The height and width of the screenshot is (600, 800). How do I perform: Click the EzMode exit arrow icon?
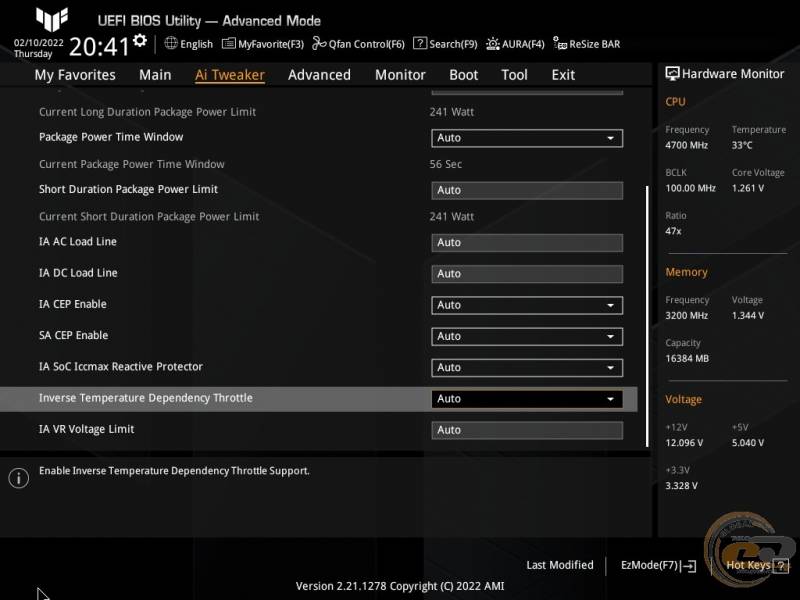point(688,565)
